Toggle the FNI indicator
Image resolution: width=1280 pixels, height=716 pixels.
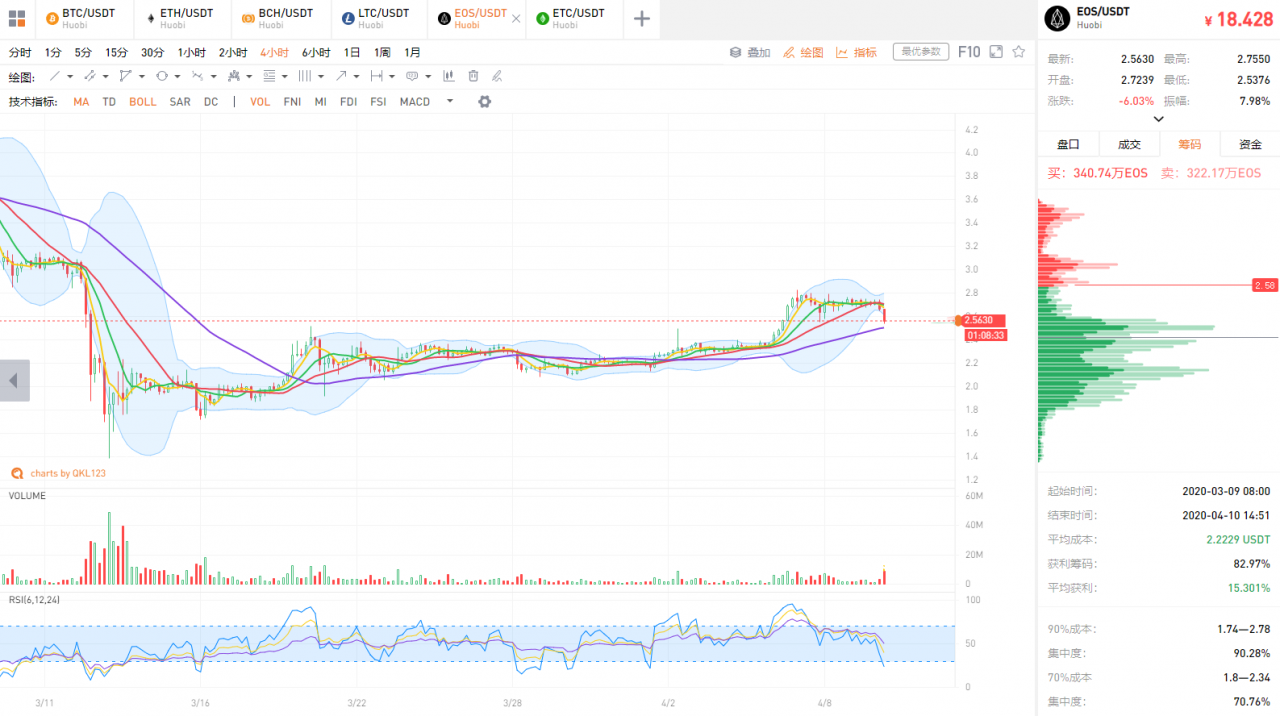[x=292, y=102]
